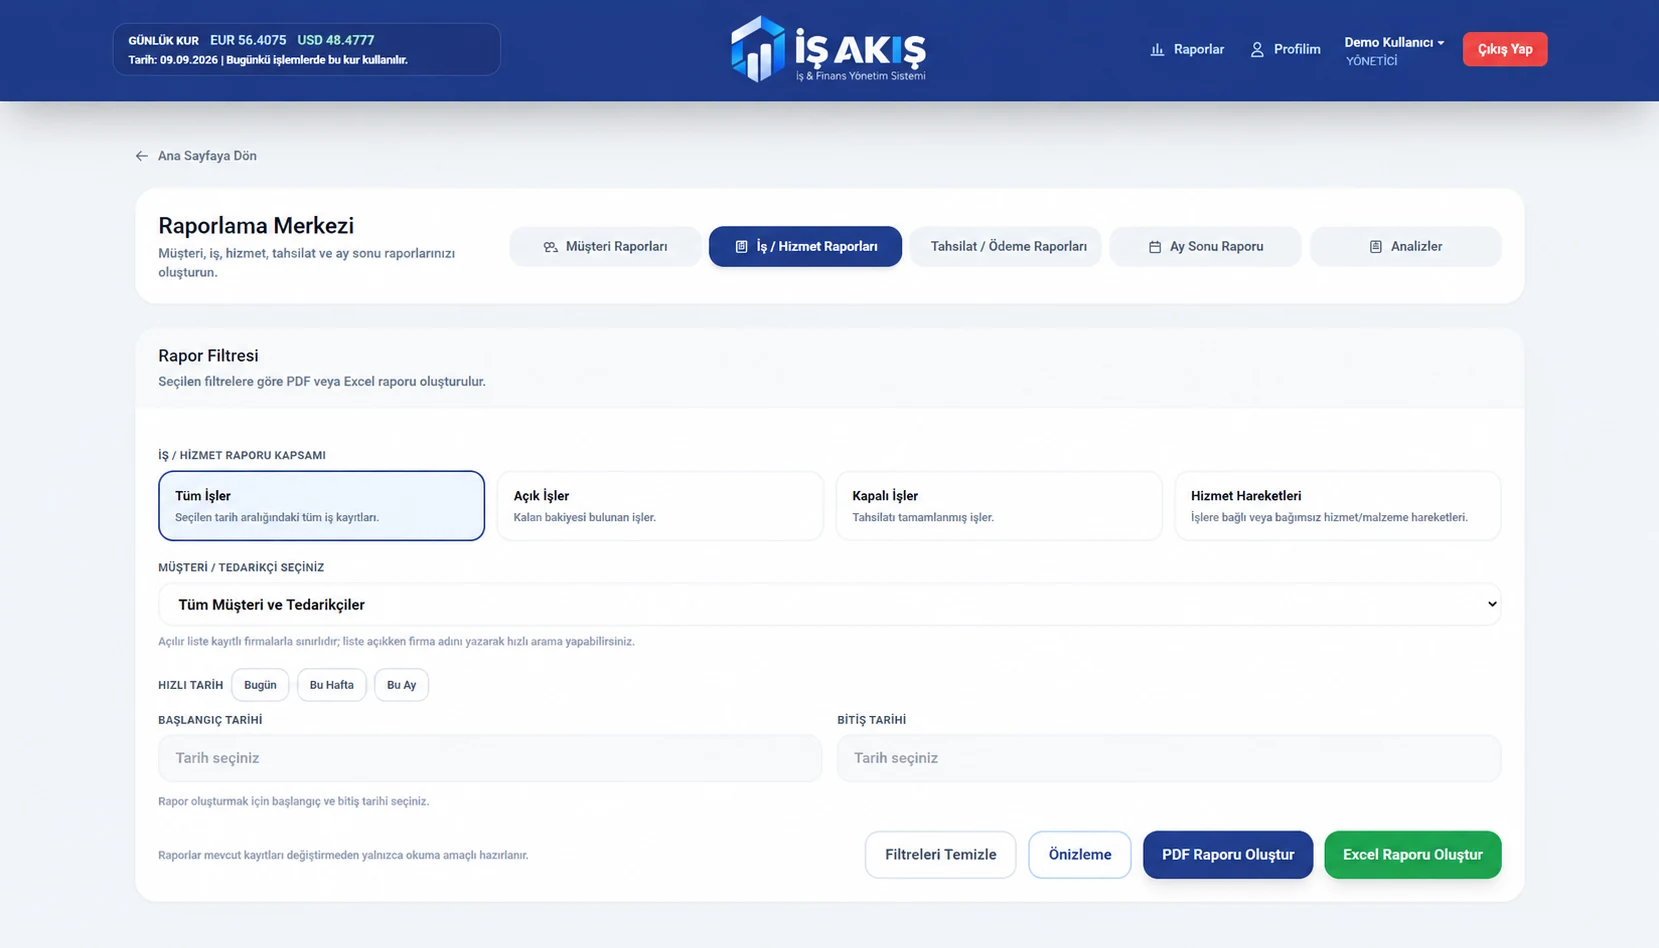This screenshot has width=1659, height=948.
Task: Click the list icon in Analizler tab
Action: (x=1376, y=247)
